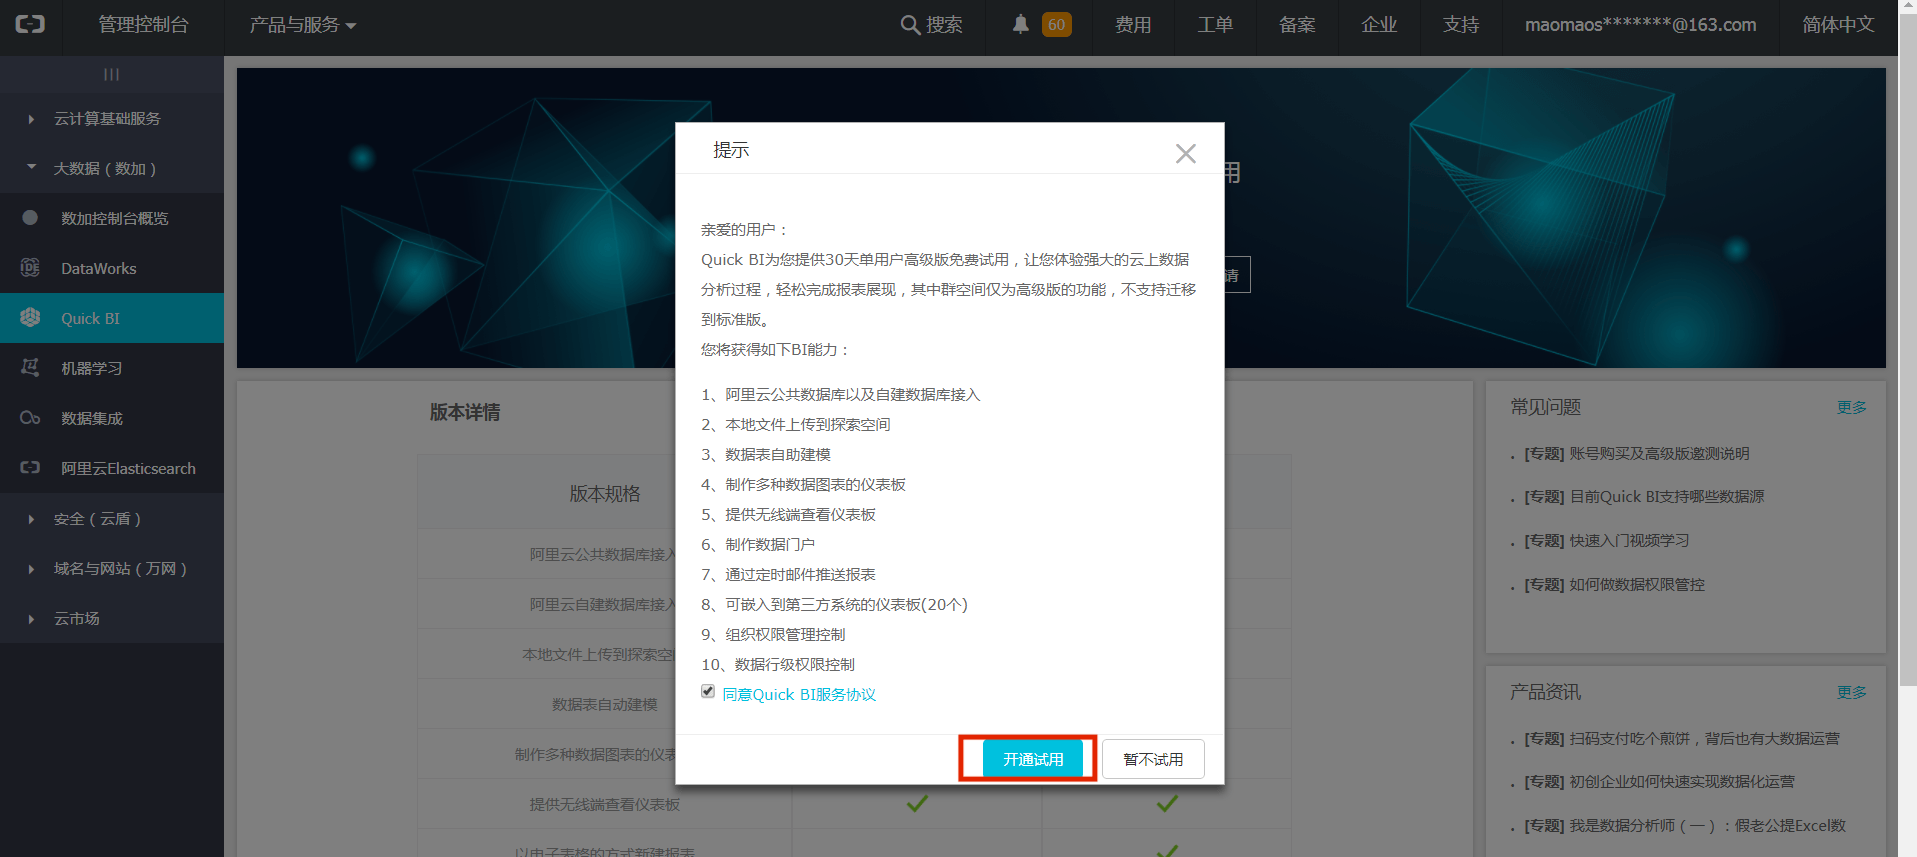Open 账号购买及高级版邀测说明 article
This screenshot has height=857, width=1917.
point(1637,454)
